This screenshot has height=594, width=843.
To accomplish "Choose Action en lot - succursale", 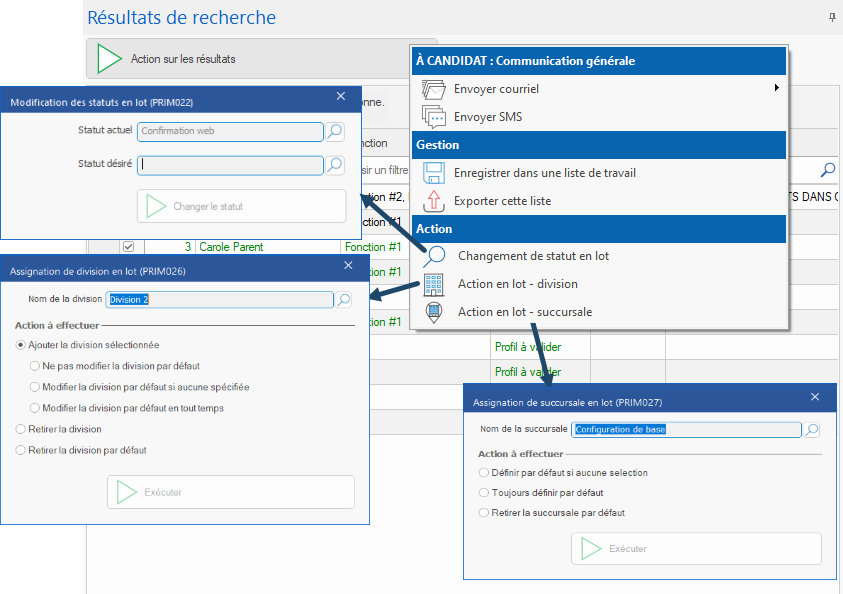I will point(524,312).
